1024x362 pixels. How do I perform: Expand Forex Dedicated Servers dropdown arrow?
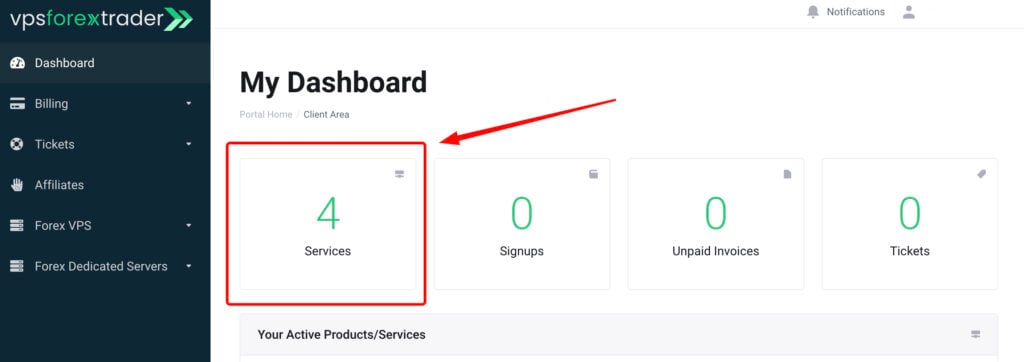tap(189, 266)
